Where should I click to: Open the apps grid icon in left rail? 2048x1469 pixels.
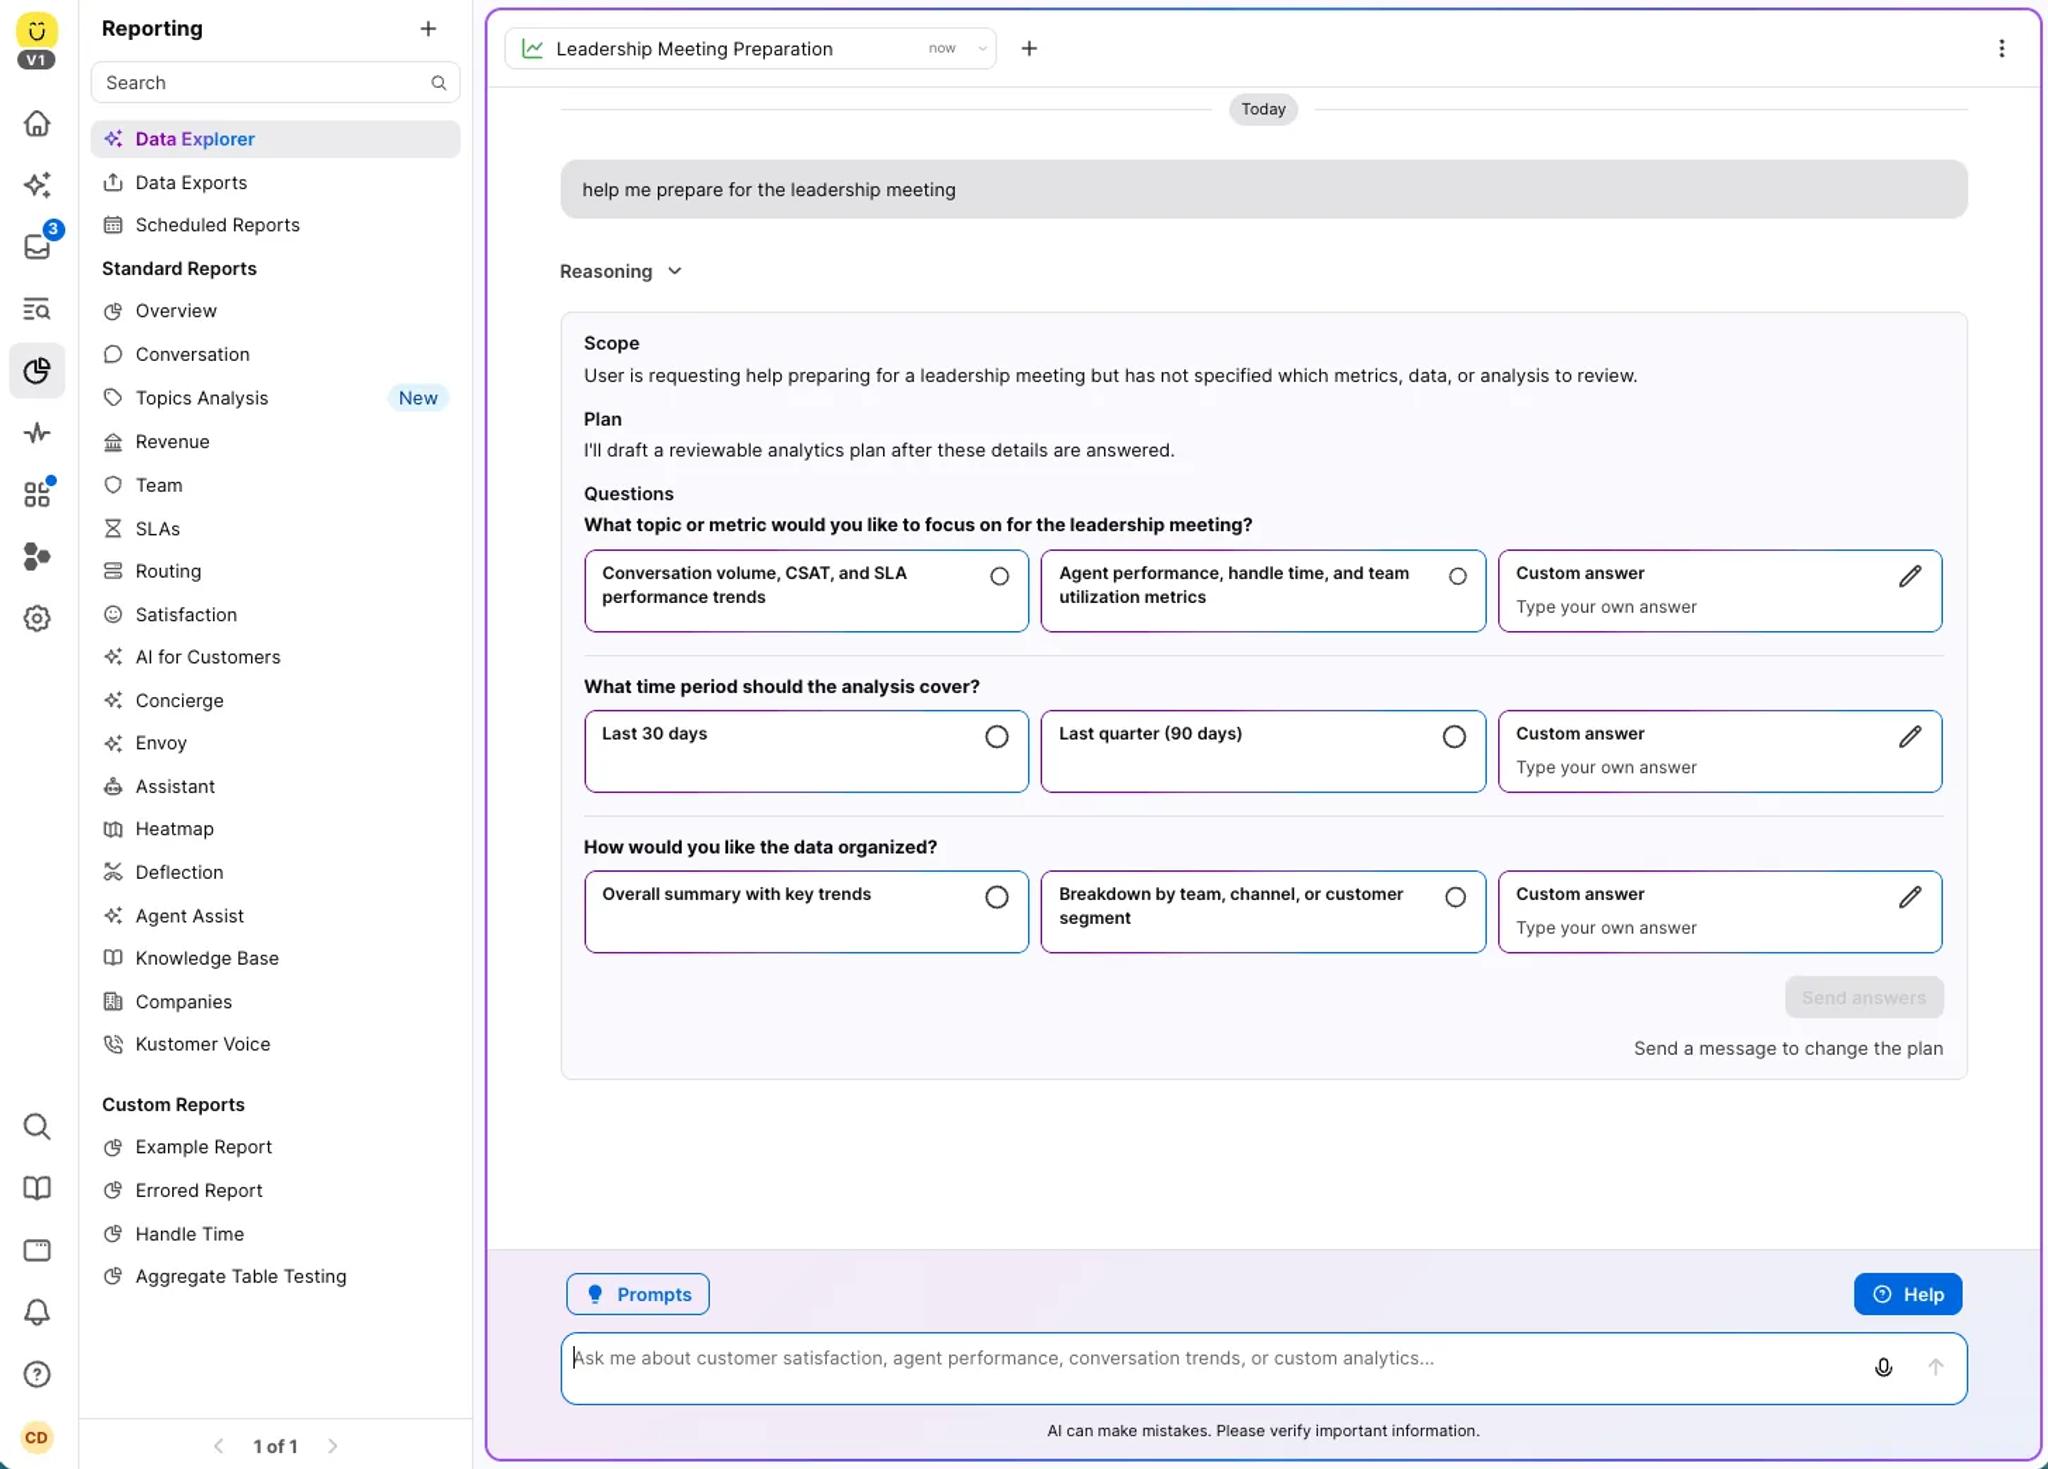point(37,495)
